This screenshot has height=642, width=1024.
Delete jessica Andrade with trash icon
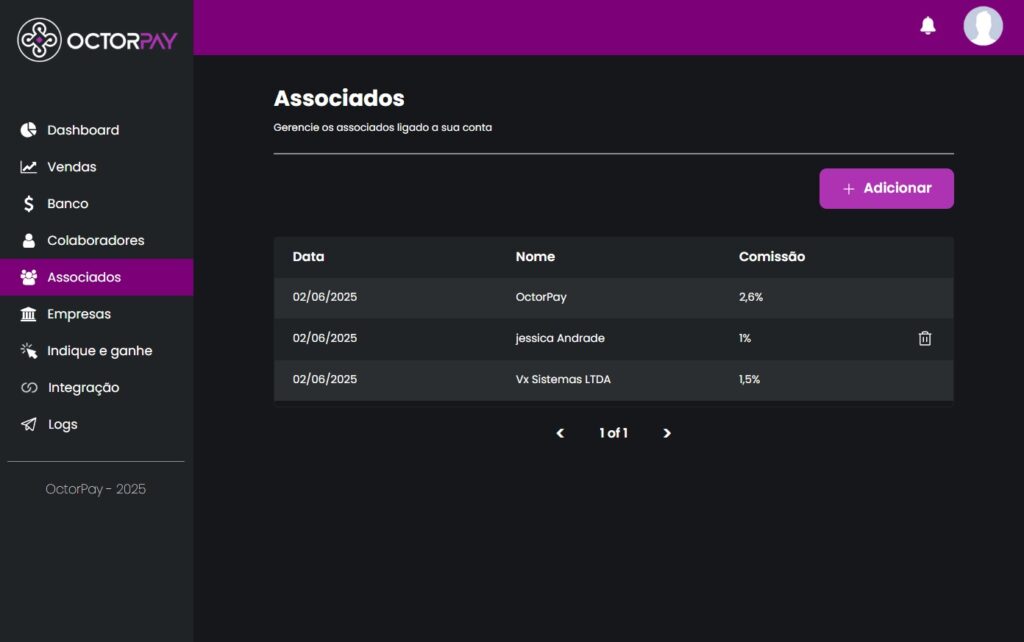[x=925, y=338]
